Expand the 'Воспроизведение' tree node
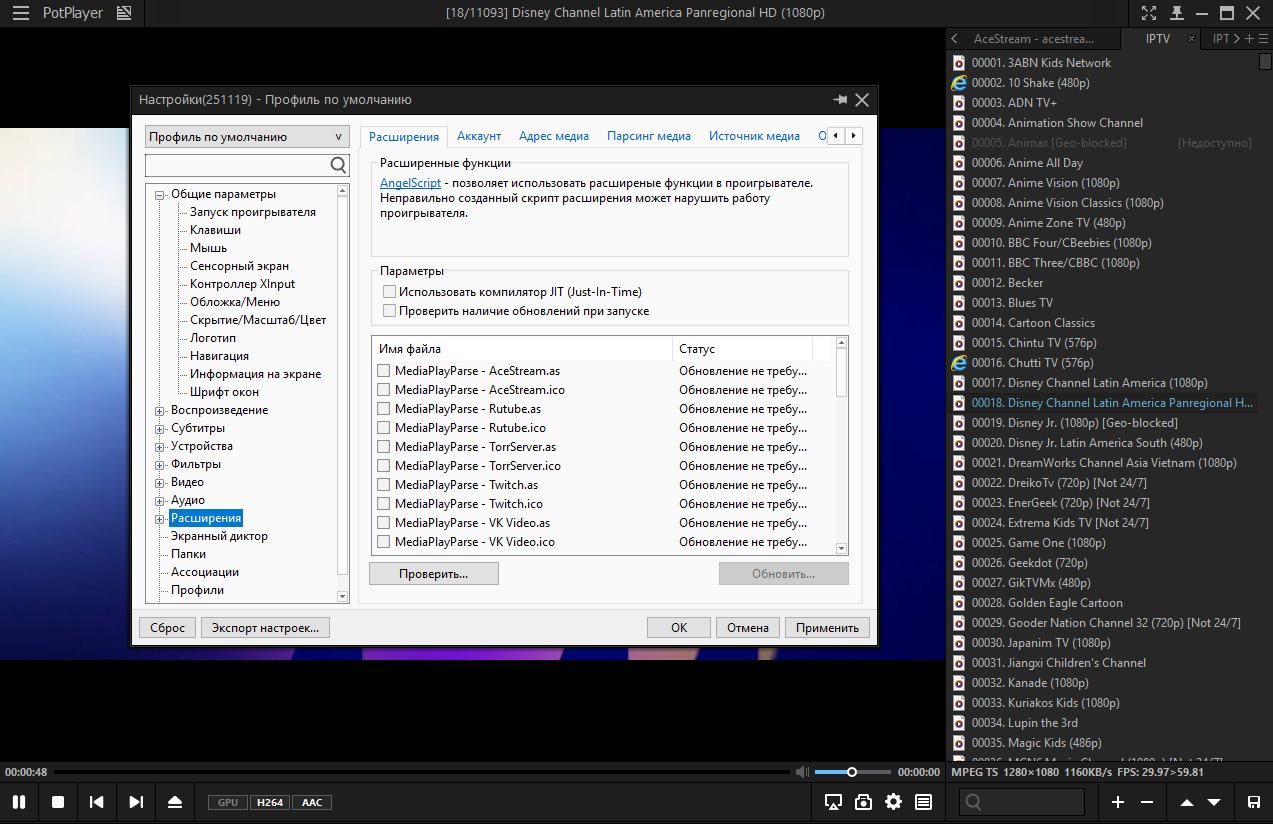 160,410
